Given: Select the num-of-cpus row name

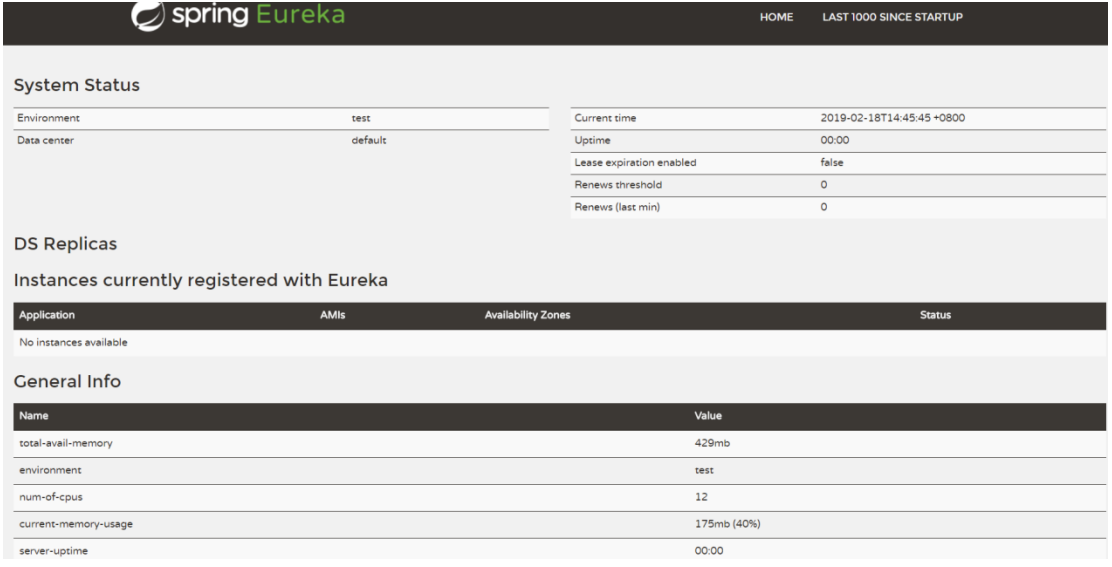Looking at the screenshot, I should [51, 498].
